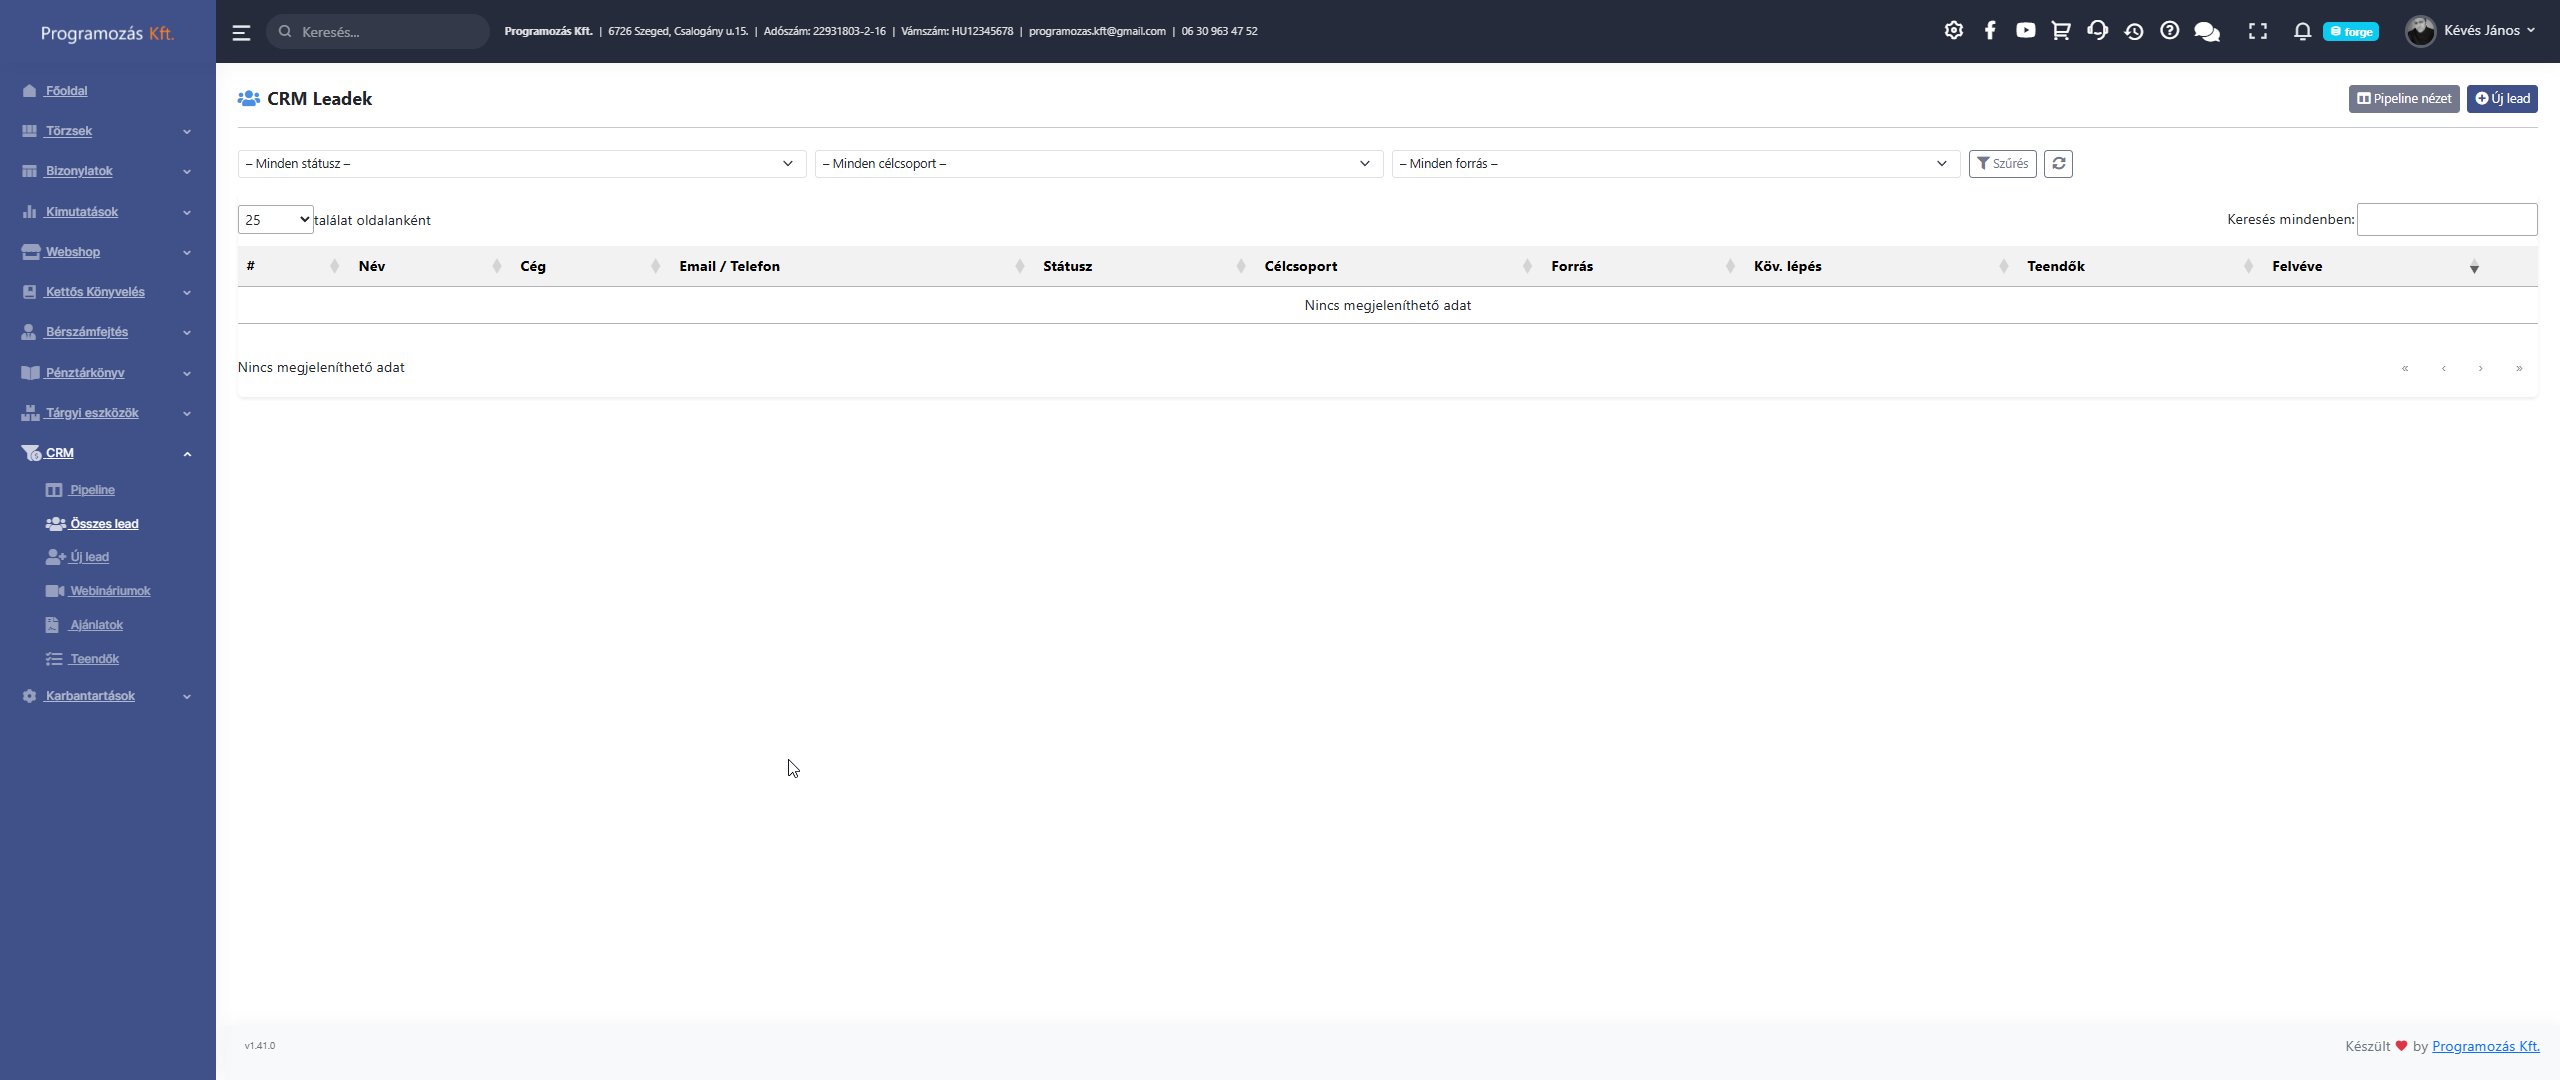Open the YouTube icon in top bar
Screen dimensions: 2560x1080
click(2025, 31)
